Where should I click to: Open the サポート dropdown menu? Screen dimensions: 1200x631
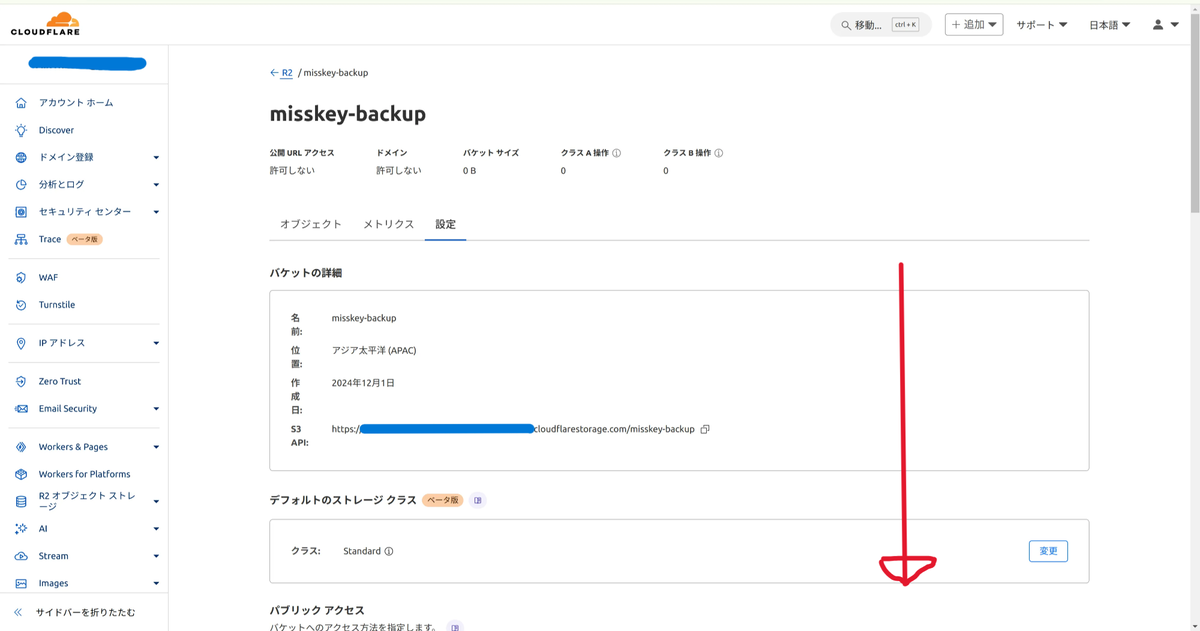1042,25
